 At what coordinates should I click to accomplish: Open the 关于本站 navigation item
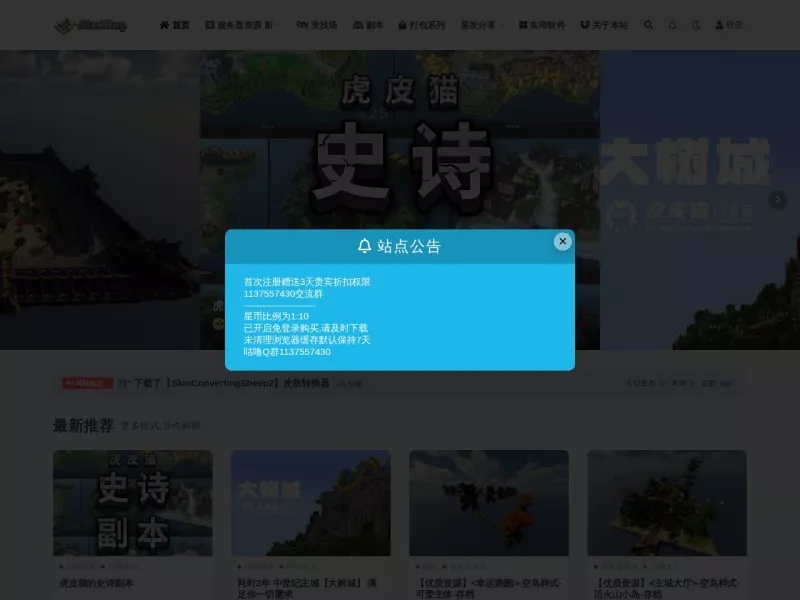pyautogui.click(x=604, y=25)
